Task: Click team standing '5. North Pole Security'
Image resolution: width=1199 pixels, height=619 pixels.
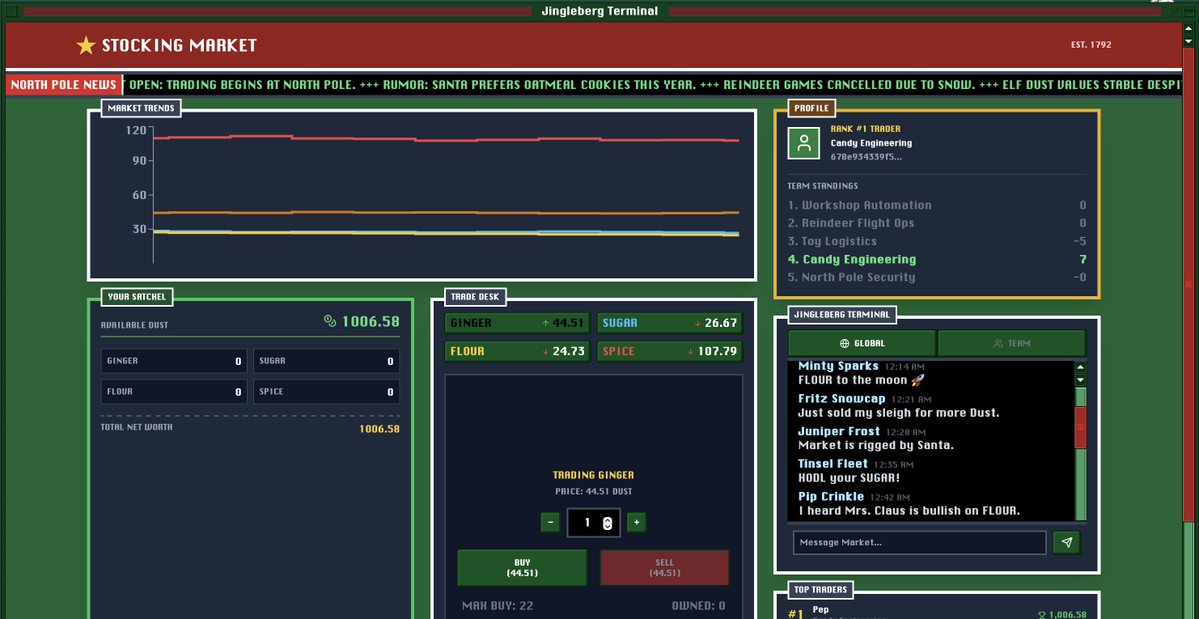Action: [937, 277]
